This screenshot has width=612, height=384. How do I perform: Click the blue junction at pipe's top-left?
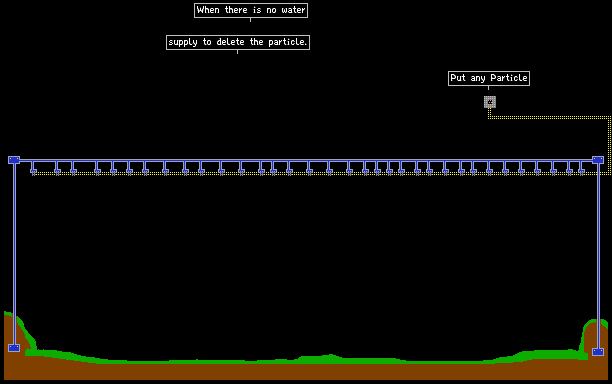(14, 160)
